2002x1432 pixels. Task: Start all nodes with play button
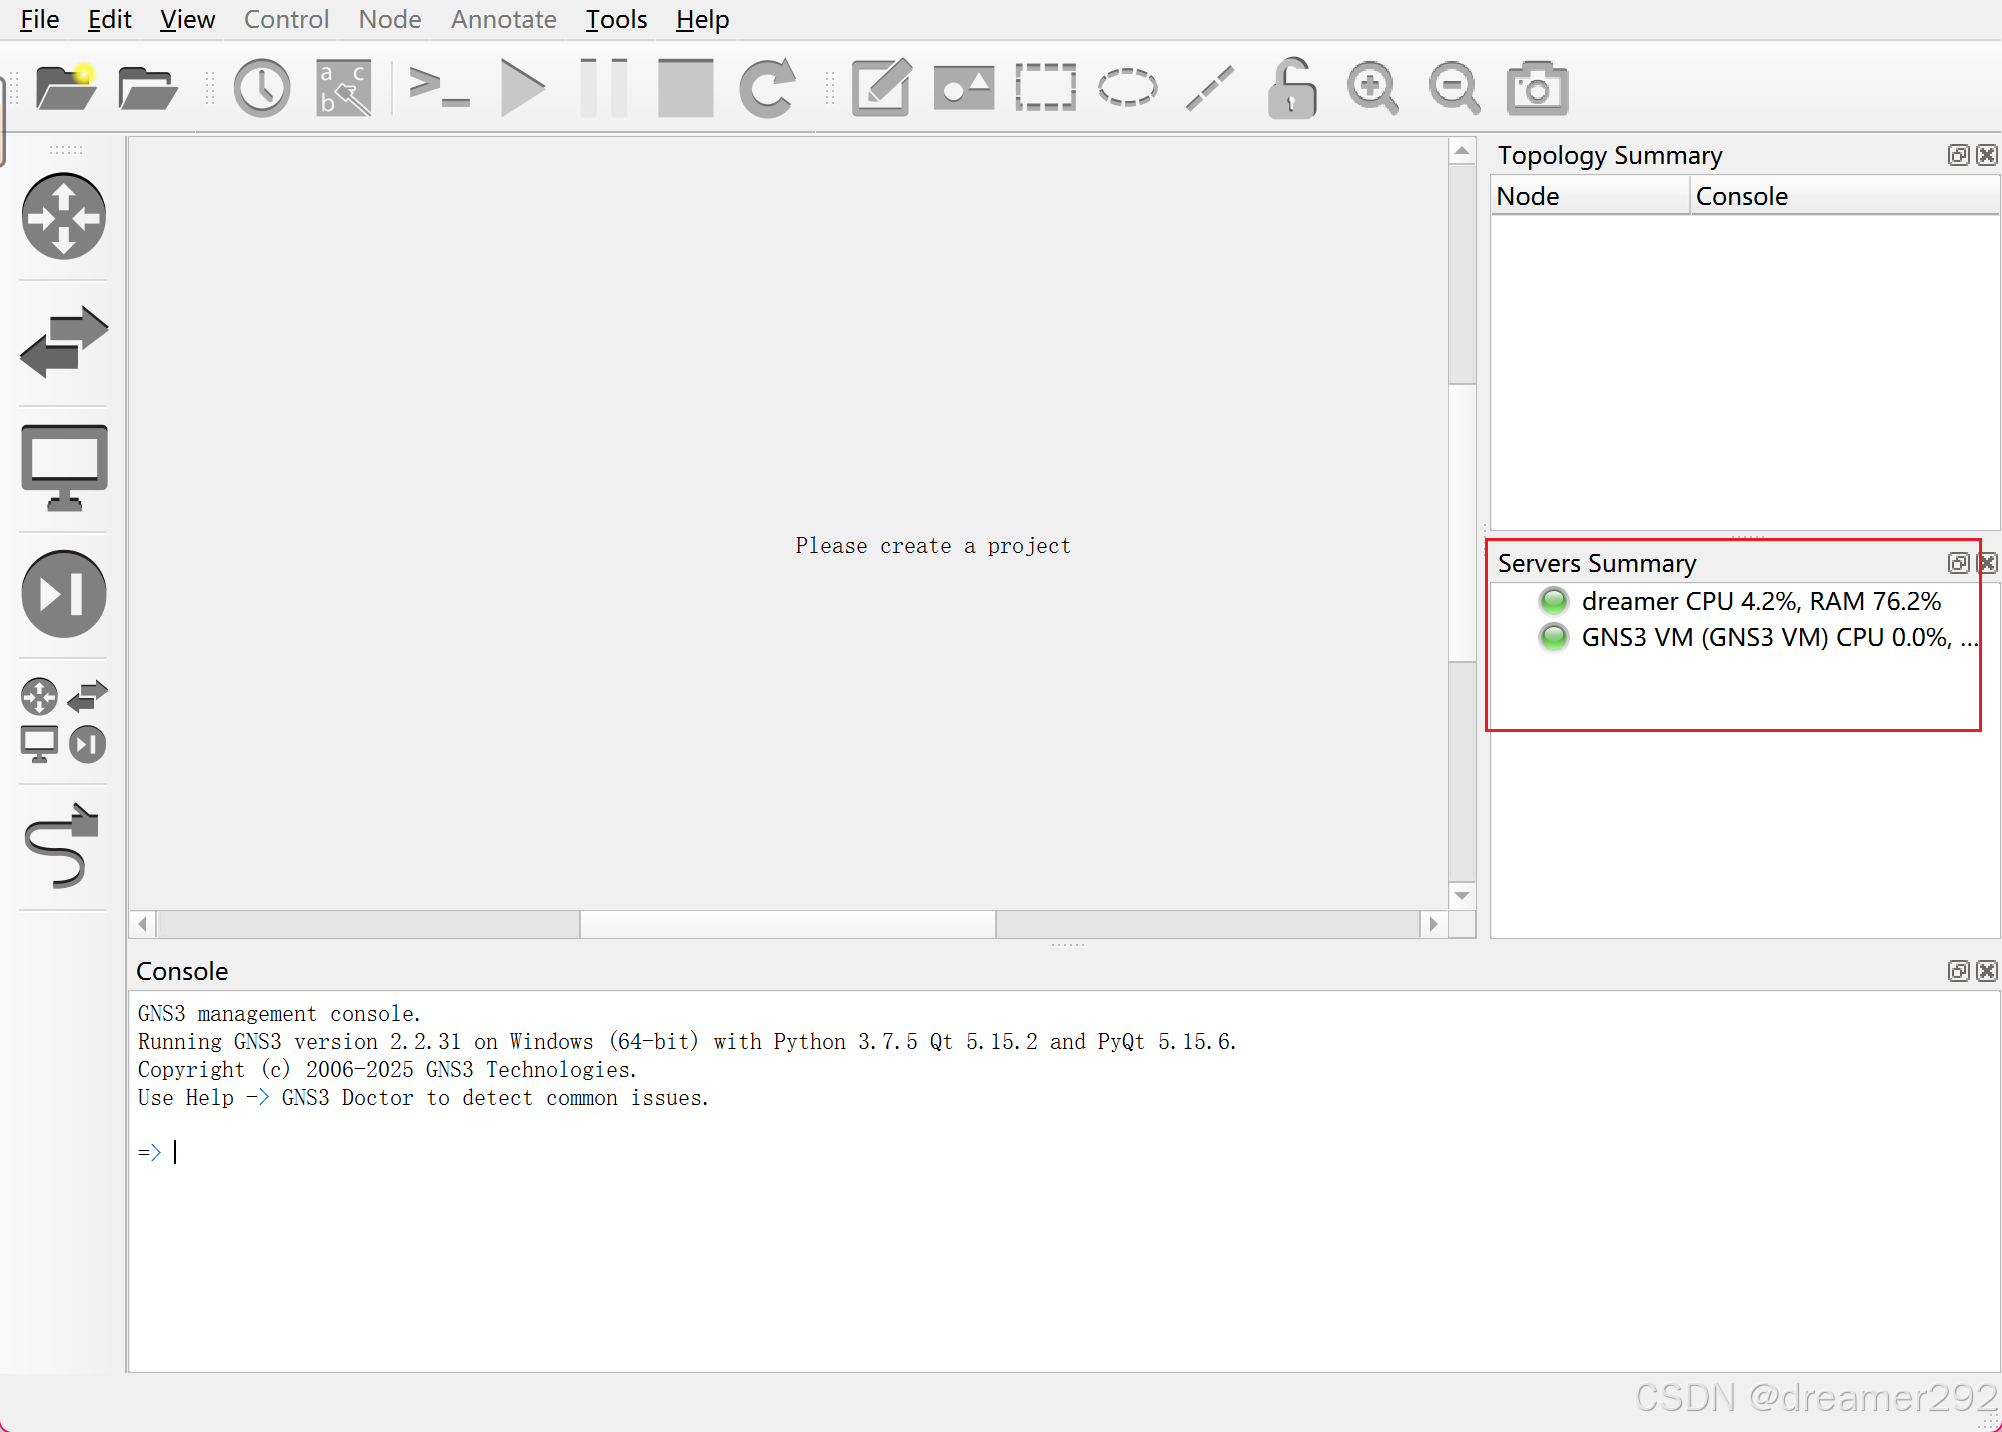coord(522,89)
